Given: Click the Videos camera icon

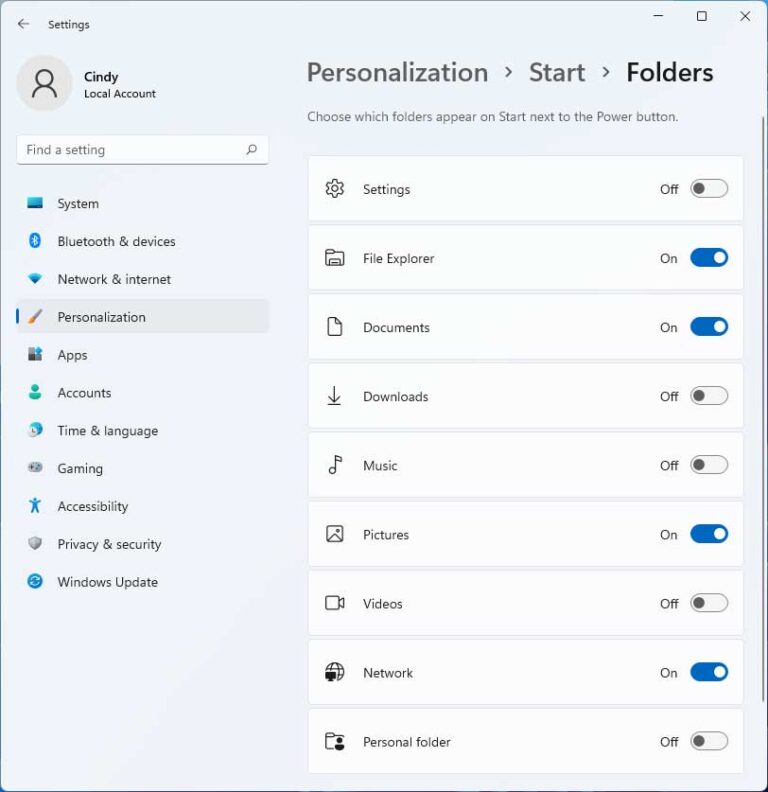Looking at the screenshot, I should coord(334,603).
